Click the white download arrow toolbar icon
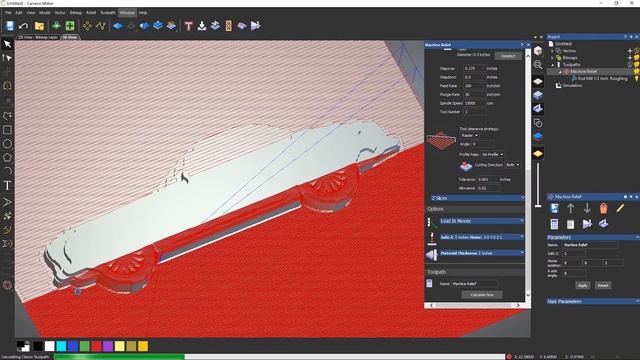Screen dimensions: 640x360 [202, 26]
